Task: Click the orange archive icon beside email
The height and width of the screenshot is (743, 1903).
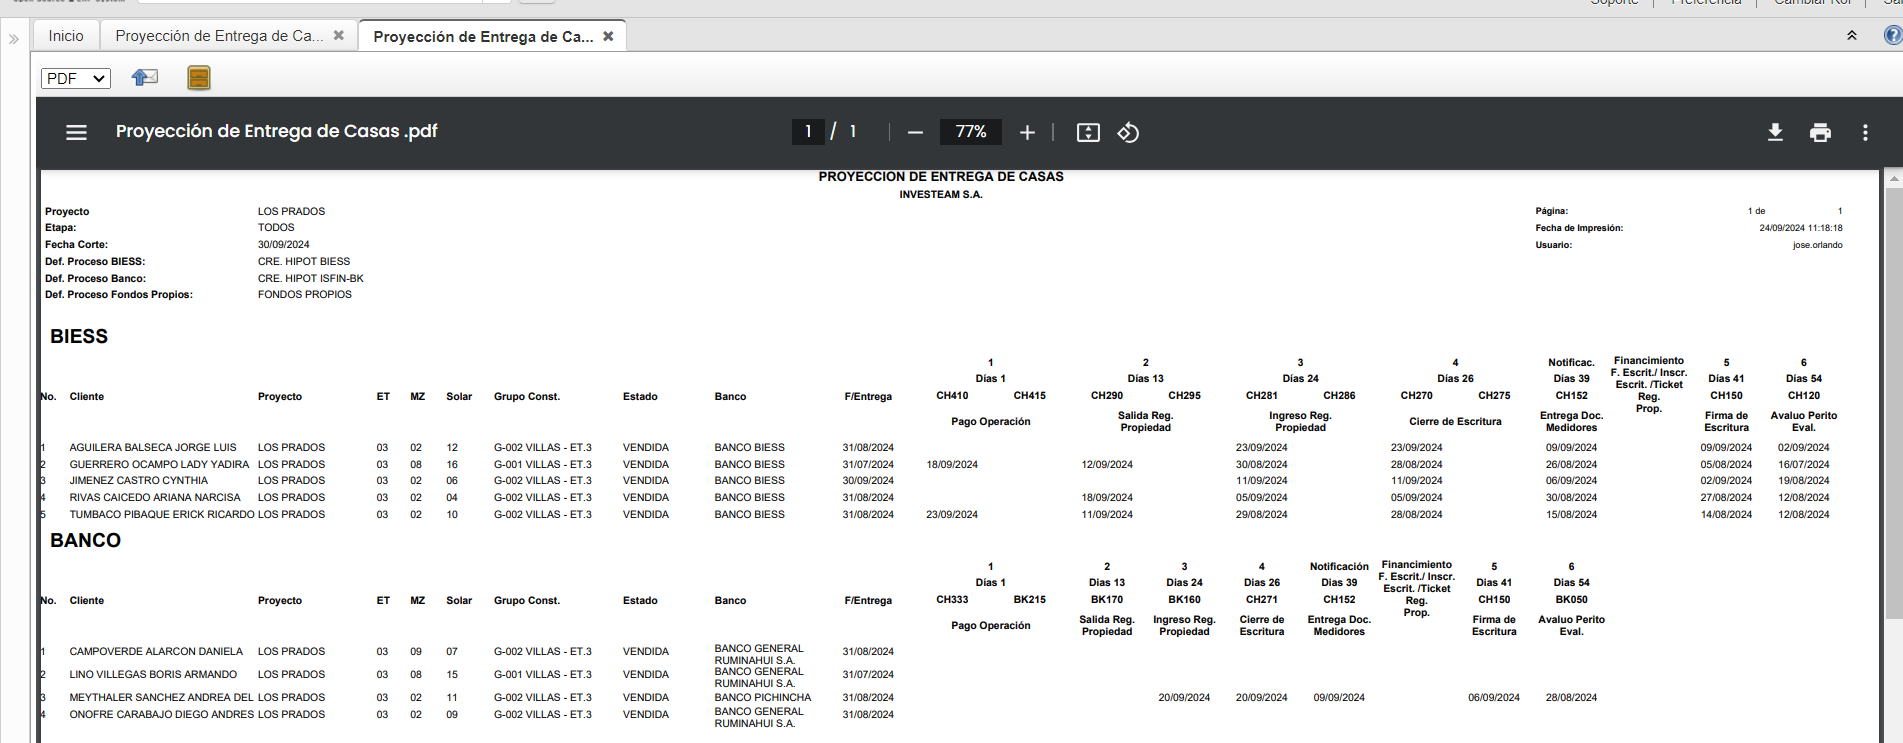Action: [x=199, y=78]
